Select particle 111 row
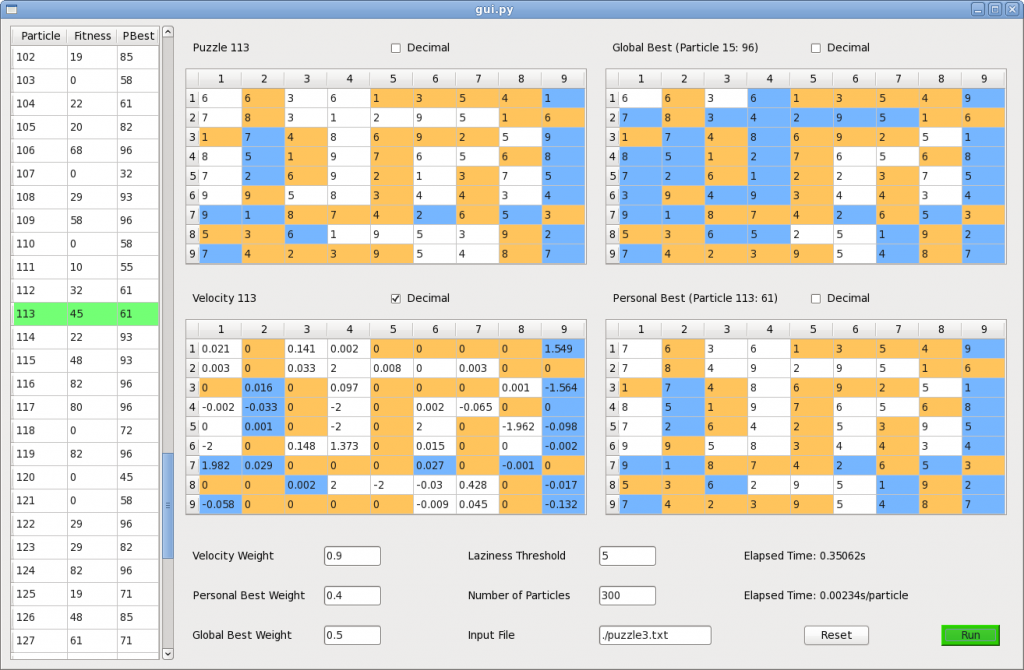Screen dimensions: 1024x670 click(x=86, y=267)
